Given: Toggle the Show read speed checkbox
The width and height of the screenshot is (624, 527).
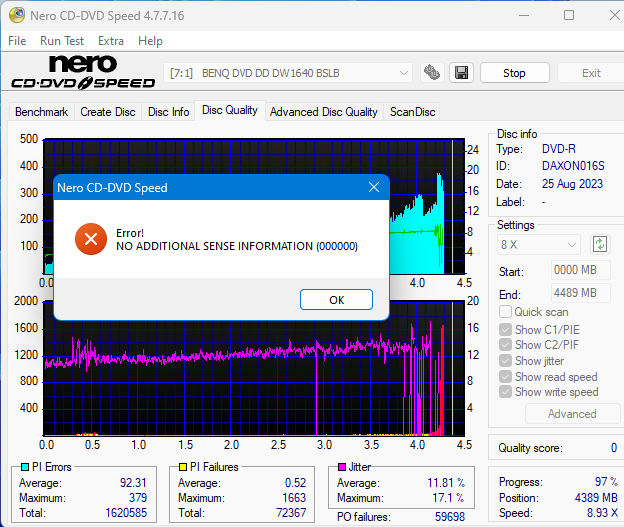Looking at the screenshot, I should (505, 376).
